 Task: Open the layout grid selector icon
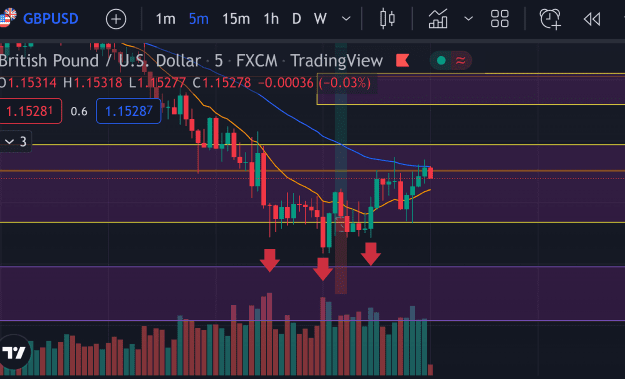(x=499, y=19)
